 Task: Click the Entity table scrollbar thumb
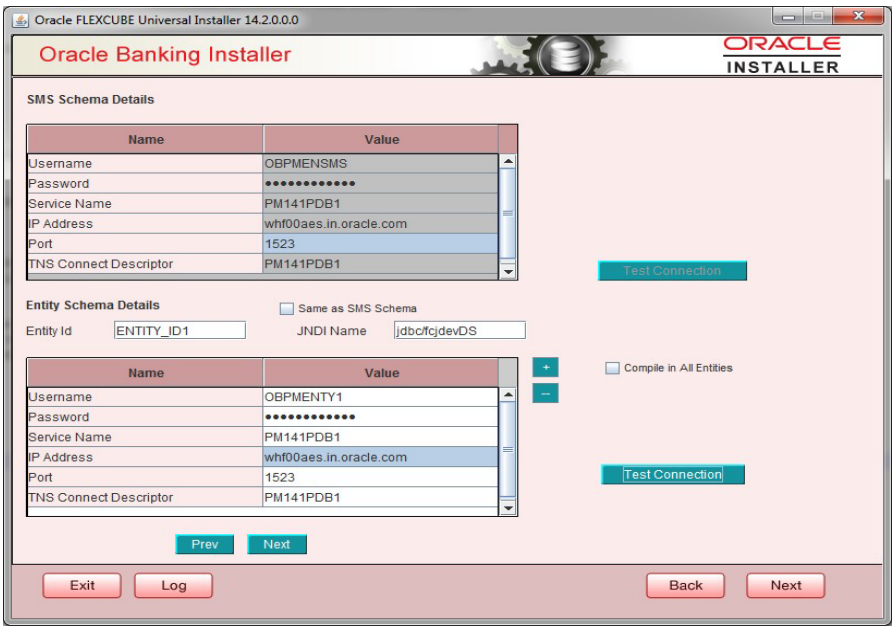507,449
